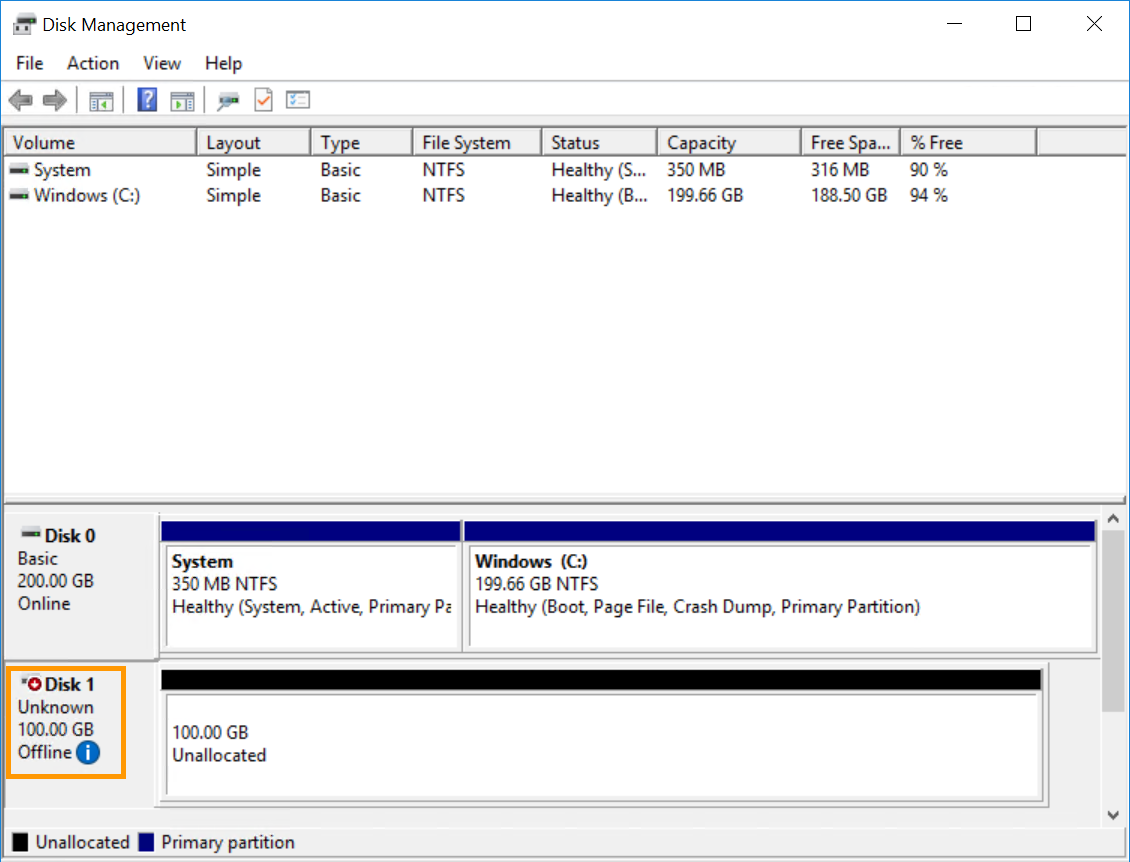Click the Back navigation arrow
The height and width of the screenshot is (862, 1130).
[20, 99]
